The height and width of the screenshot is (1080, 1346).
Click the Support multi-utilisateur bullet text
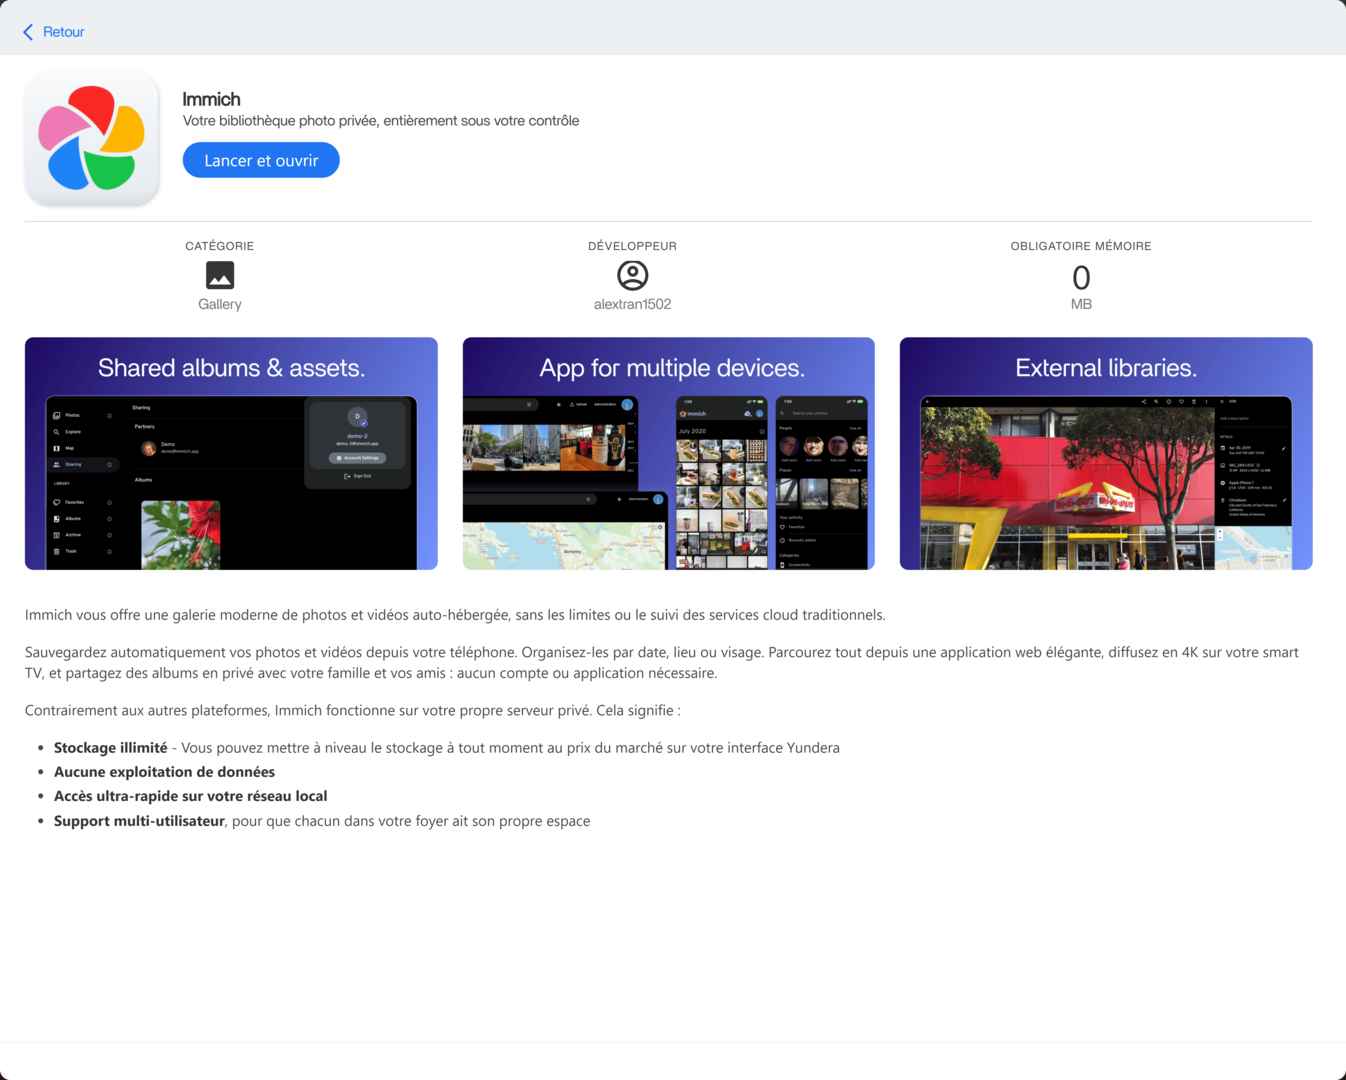pyautogui.click(x=139, y=821)
